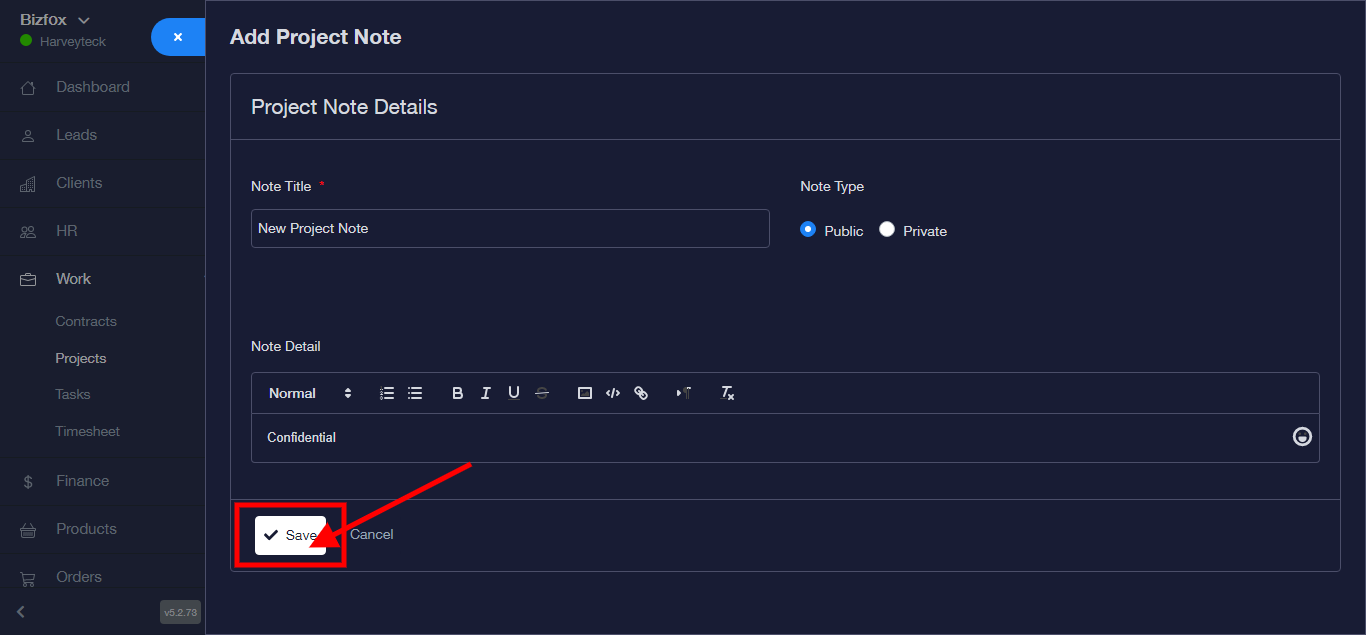Select the Private note type
1366x635 pixels.
[887, 230]
